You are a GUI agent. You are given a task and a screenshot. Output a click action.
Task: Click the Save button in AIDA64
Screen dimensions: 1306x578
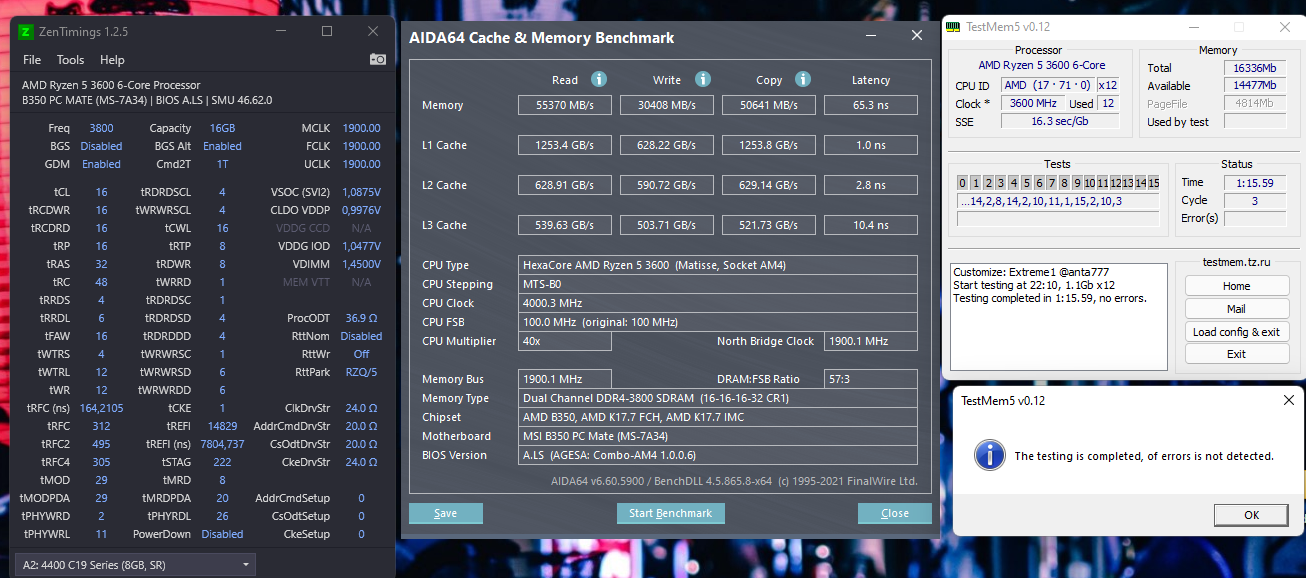(x=446, y=513)
